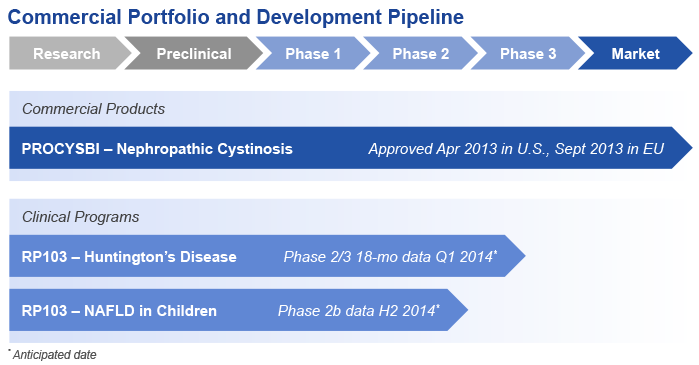Click the Commercial Portfolio and Development Pipeline title
Image resolution: width=699 pixels, height=365 pixels.
(x=235, y=17)
